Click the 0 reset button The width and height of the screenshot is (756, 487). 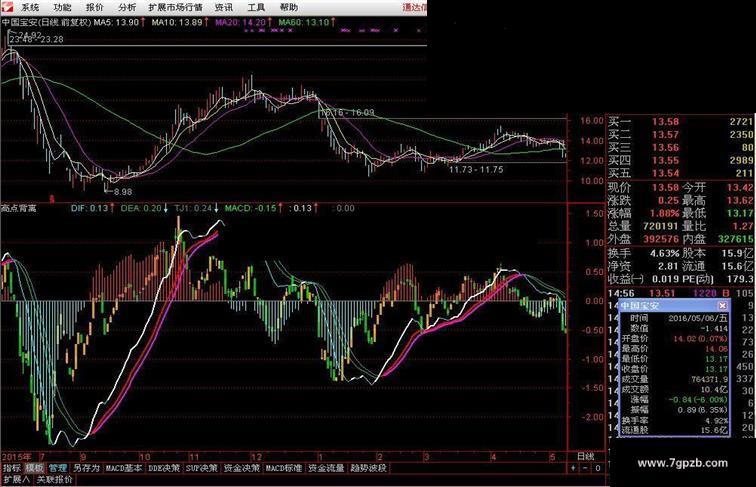coord(598,468)
